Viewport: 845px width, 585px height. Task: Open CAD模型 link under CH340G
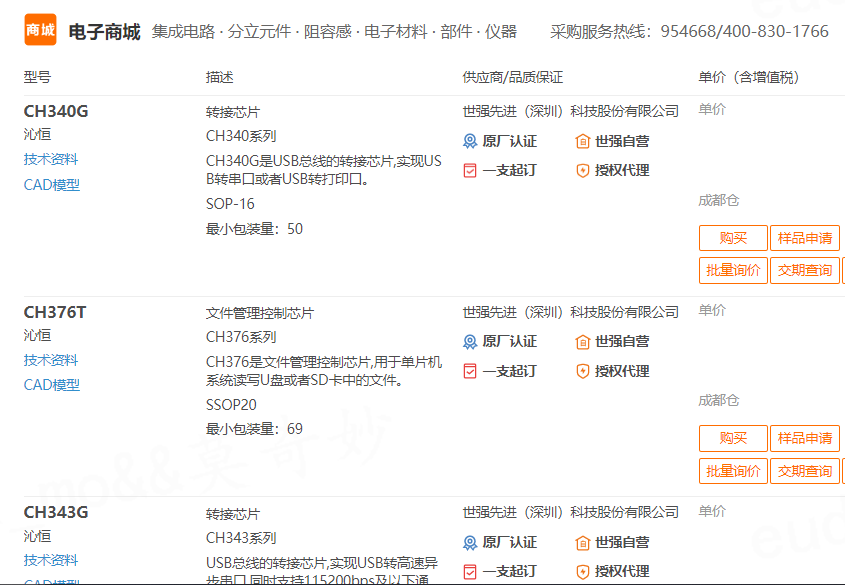[52, 185]
